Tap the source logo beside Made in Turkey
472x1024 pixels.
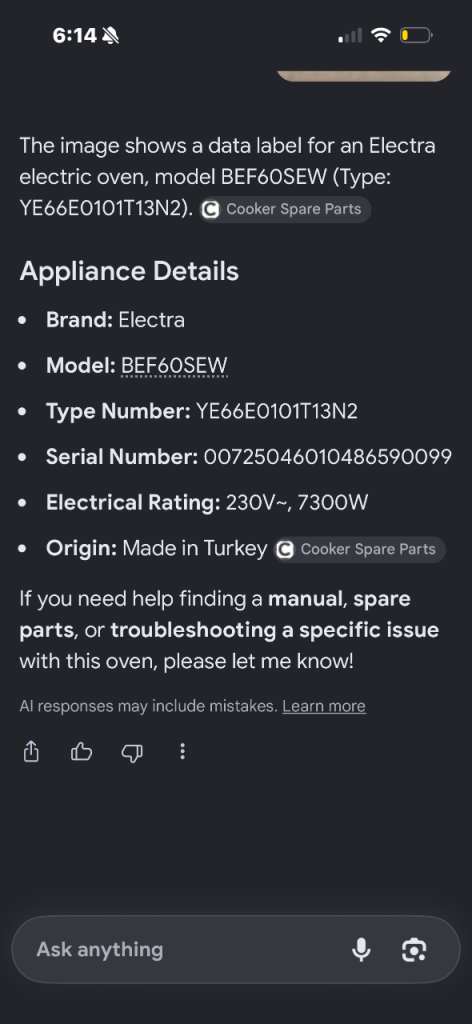[x=285, y=550]
